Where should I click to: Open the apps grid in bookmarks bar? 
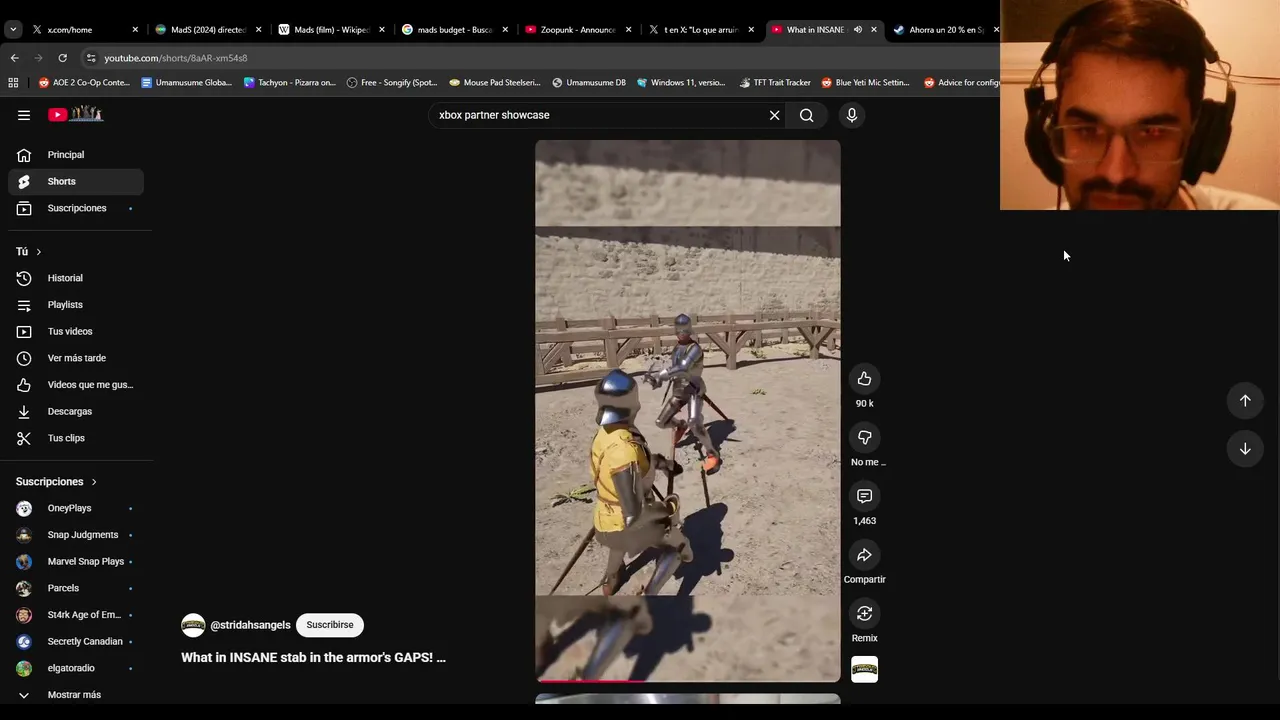pos(13,83)
